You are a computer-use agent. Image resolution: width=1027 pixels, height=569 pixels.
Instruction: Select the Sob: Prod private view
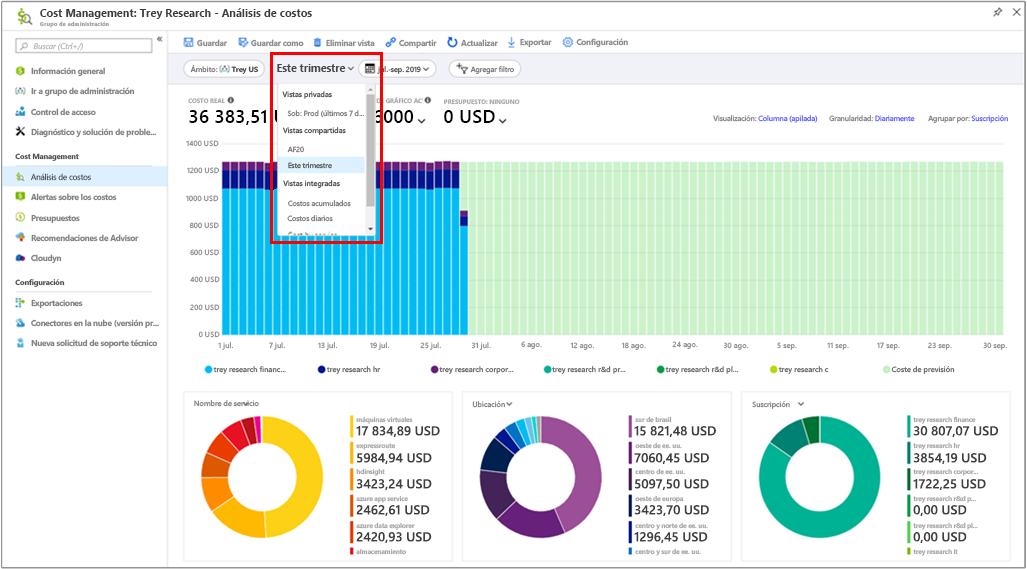click(x=325, y=113)
